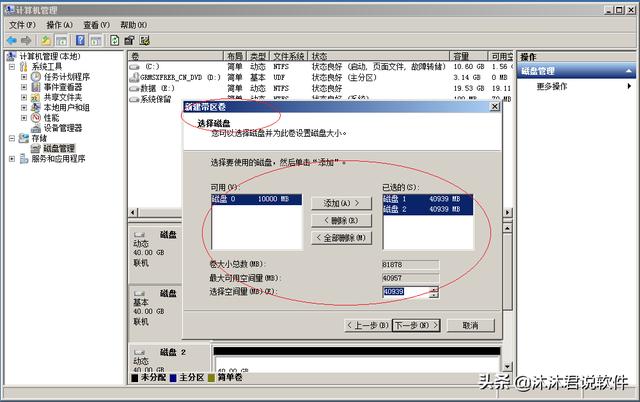This screenshot has width=640, height=402.
Task: Click the 下一步(N) > button
Action: click(416, 325)
